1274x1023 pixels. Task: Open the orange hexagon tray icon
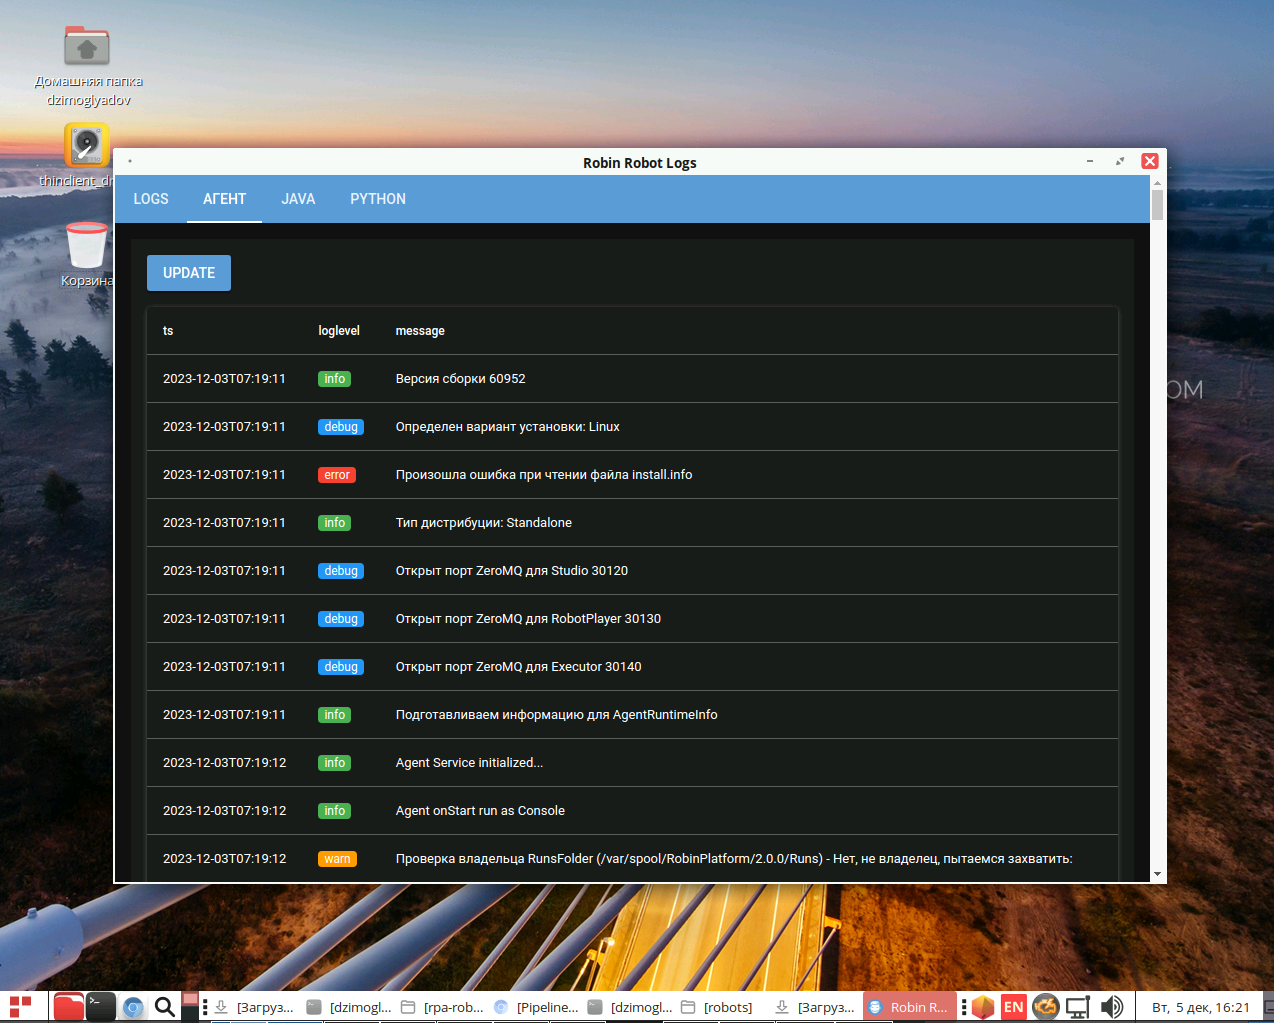pyautogui.click(x=983, y=1007)
